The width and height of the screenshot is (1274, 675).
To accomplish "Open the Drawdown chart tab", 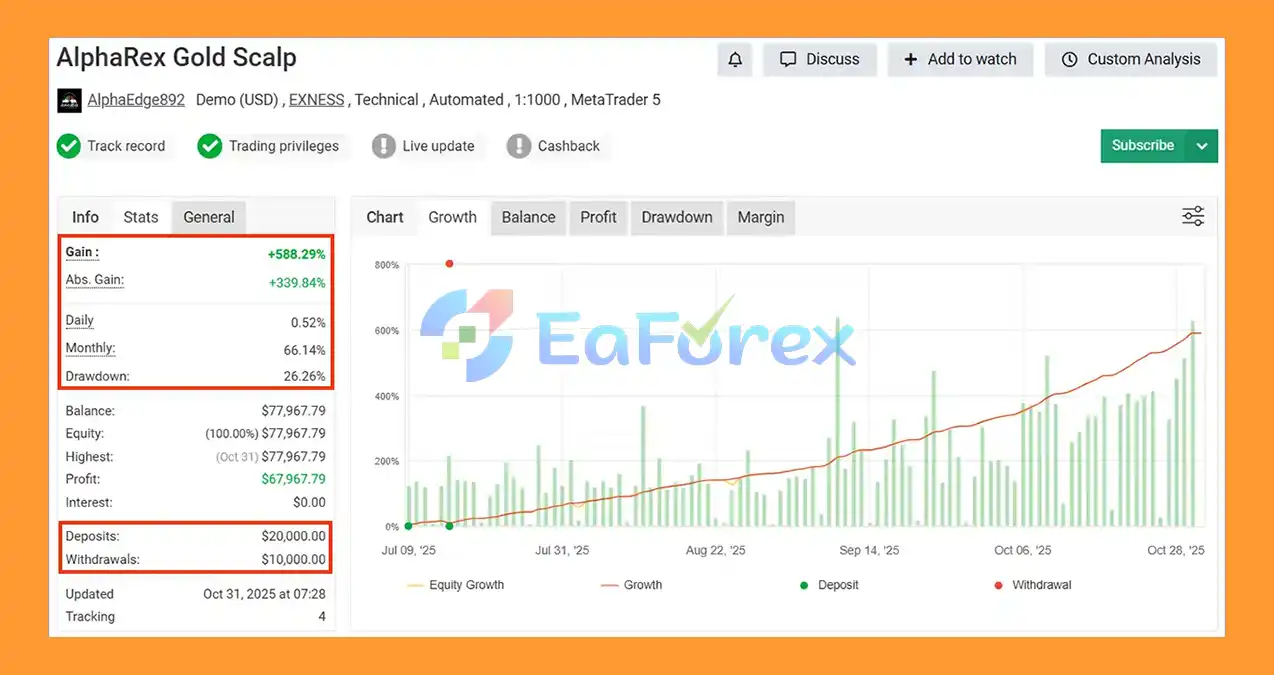I will 677,217.
